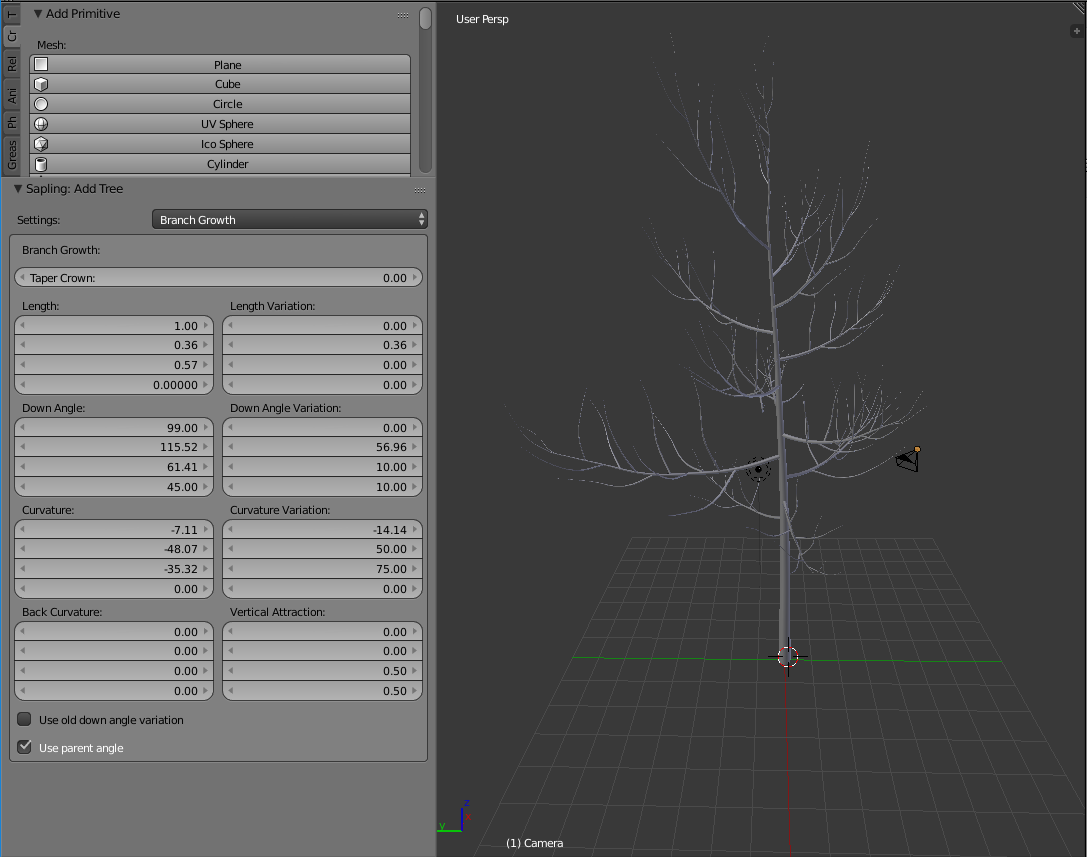
Task: Open the Settings Branch Growth dropdown
Action: (290, 220)
